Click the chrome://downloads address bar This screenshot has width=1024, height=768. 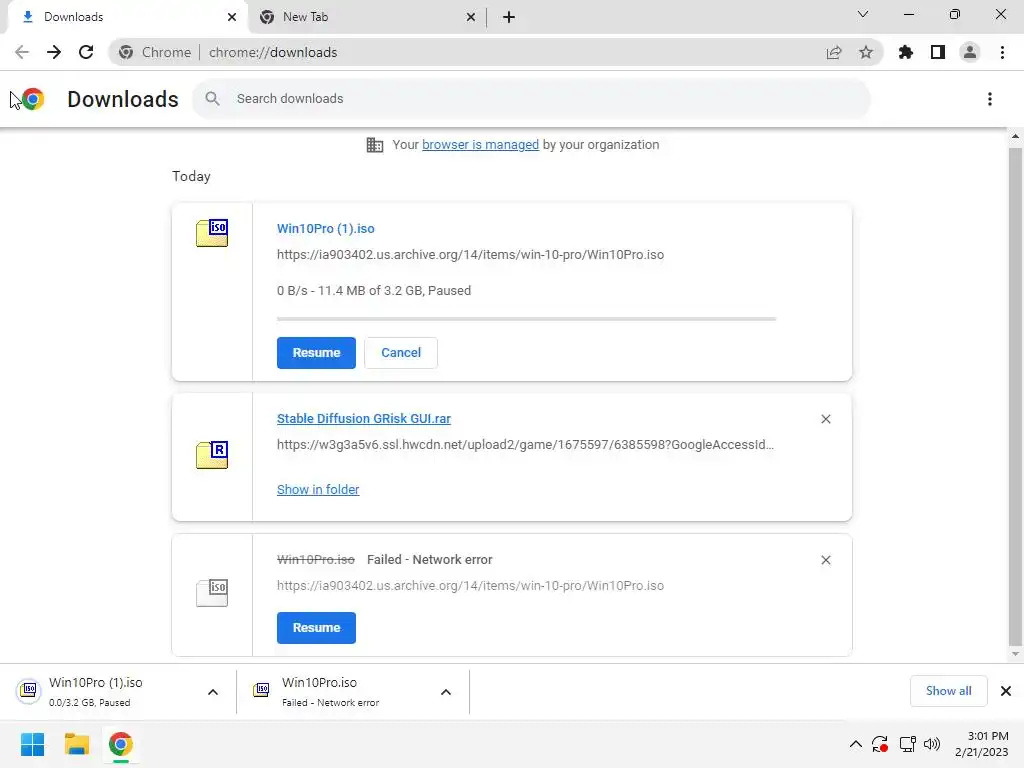pos(496,52)
